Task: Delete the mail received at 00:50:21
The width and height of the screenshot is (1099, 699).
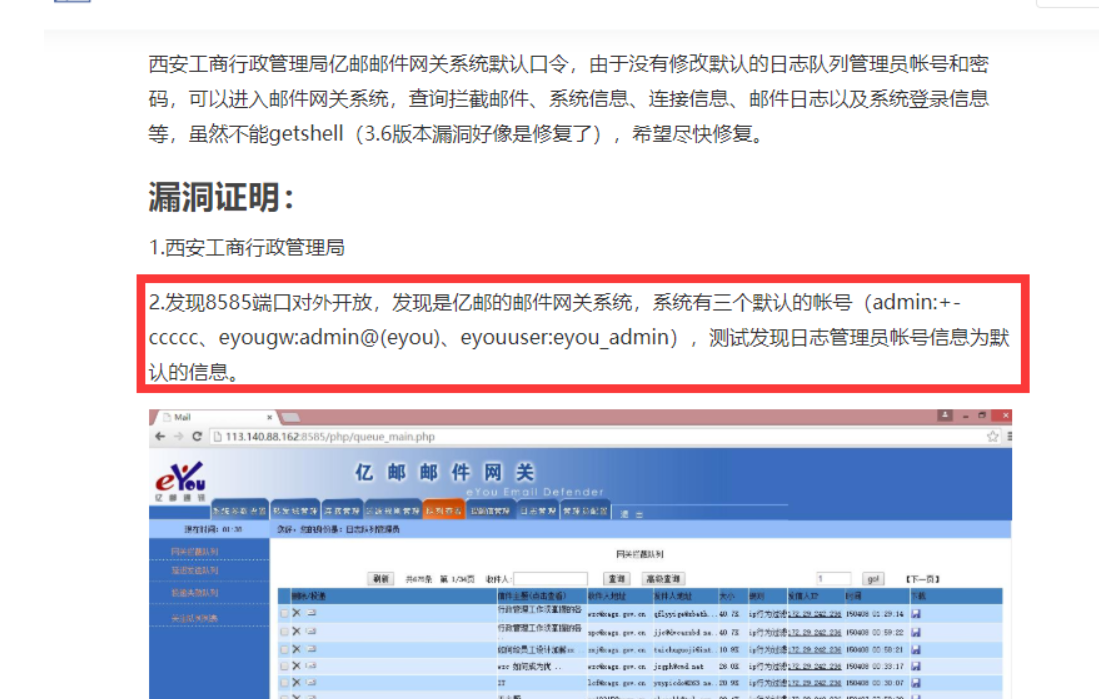Action: coord(296,649)
